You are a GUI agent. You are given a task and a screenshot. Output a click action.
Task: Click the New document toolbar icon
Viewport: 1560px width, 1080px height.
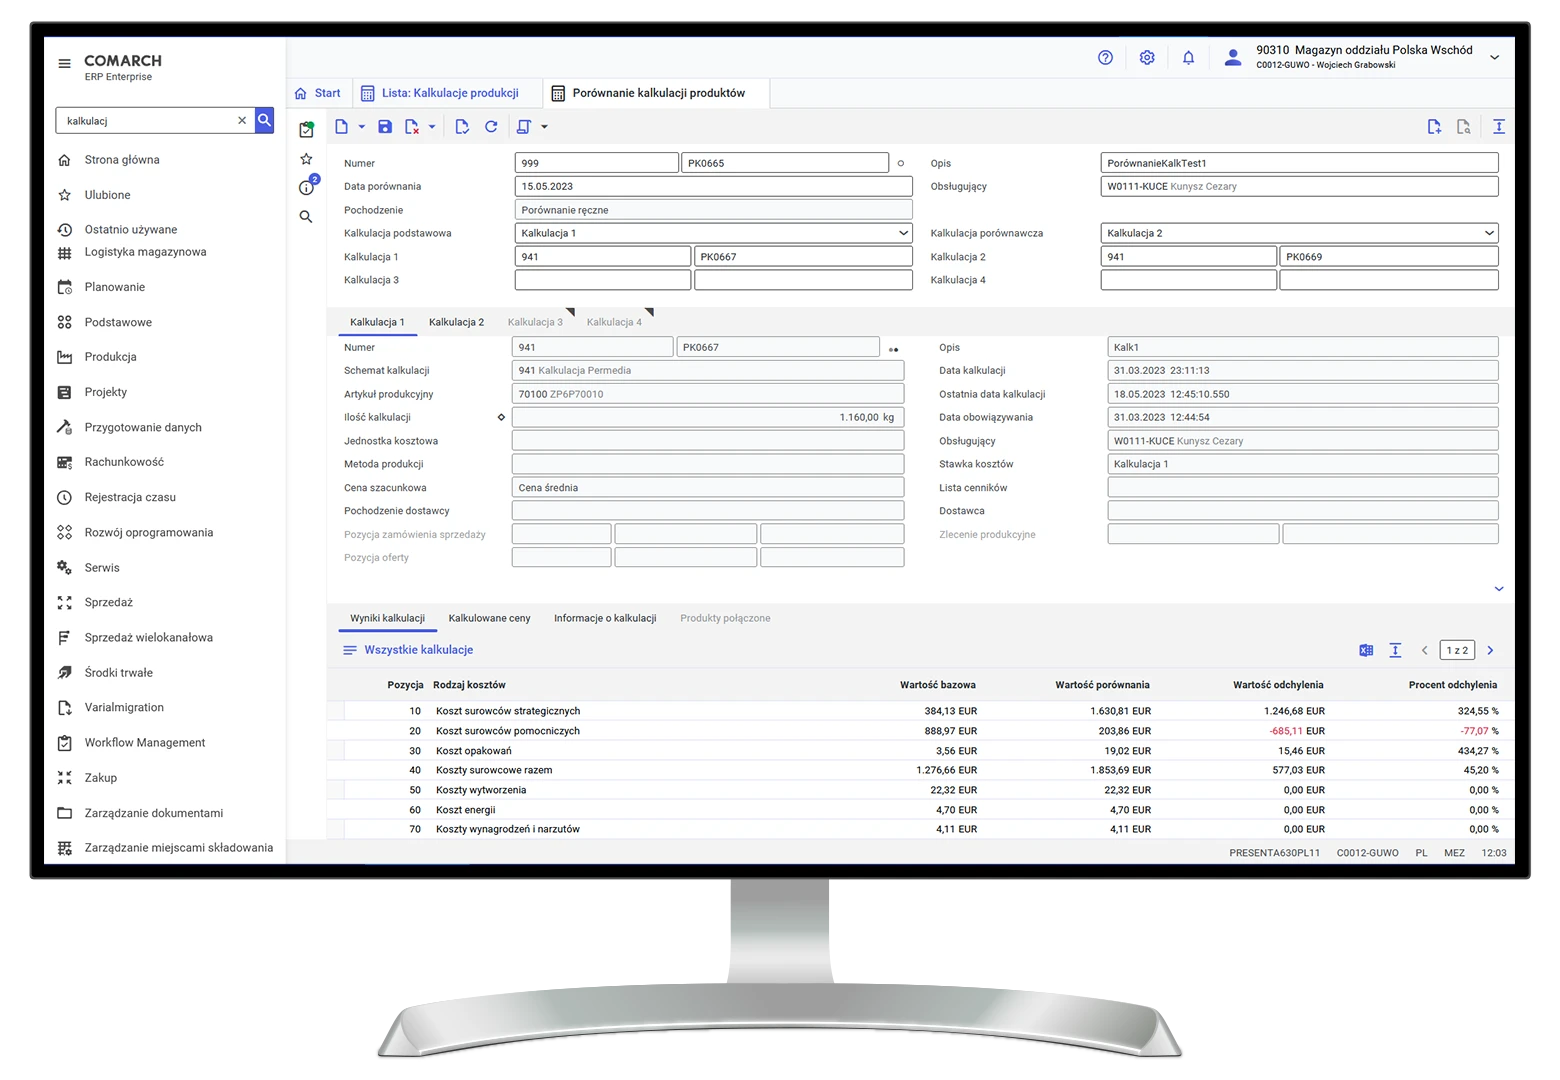pos(342,127)
